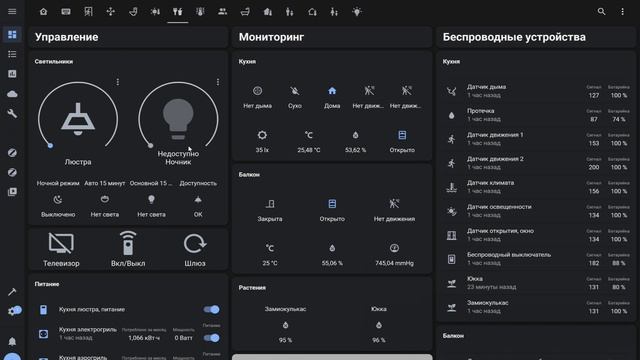
Task: Click the Сухо leak sensor icon
Action: [x=295, y=91]
